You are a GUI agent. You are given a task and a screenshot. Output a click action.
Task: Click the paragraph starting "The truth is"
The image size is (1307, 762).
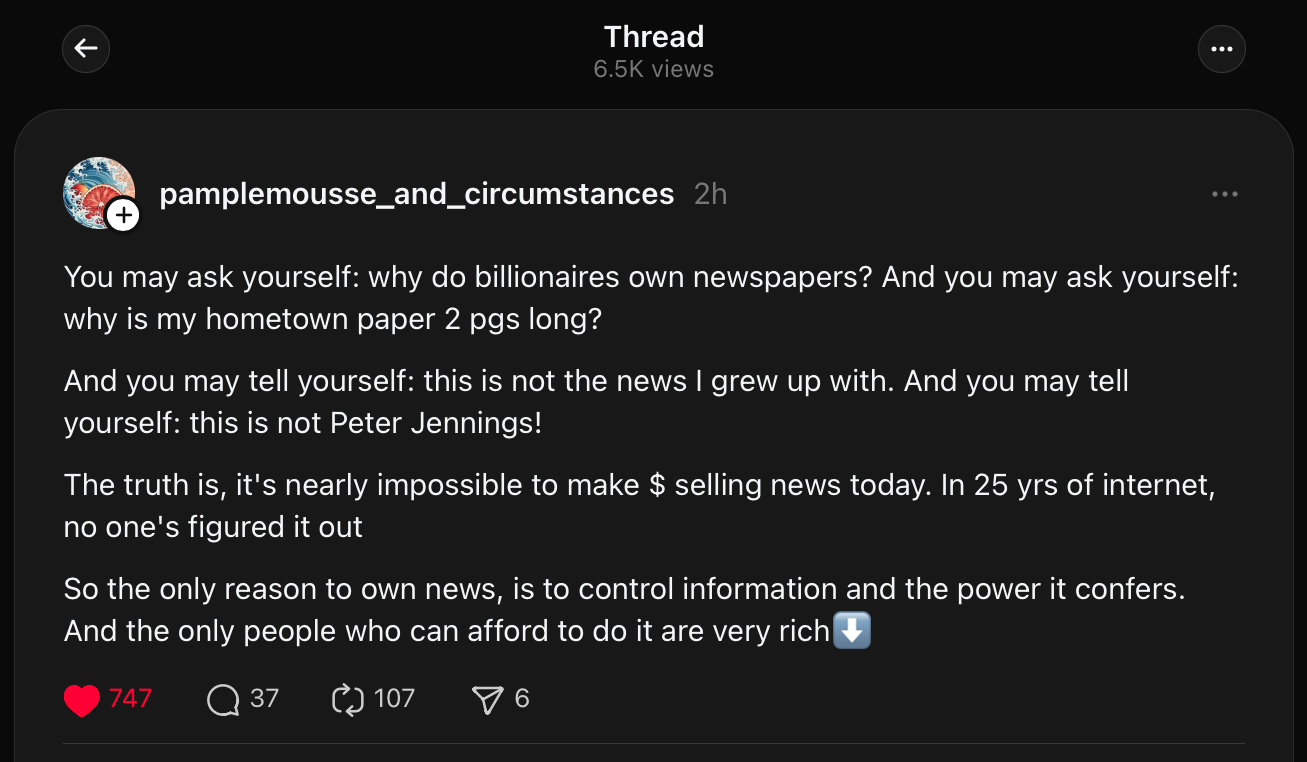pyautogui.click(x=640, y=505)
